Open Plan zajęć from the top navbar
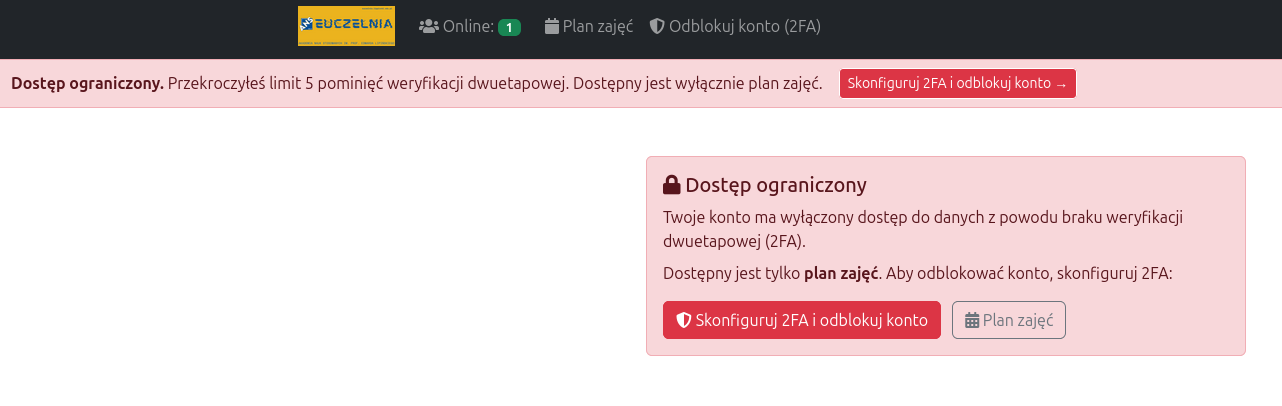The image size is (1282, 406). (598, 27)
